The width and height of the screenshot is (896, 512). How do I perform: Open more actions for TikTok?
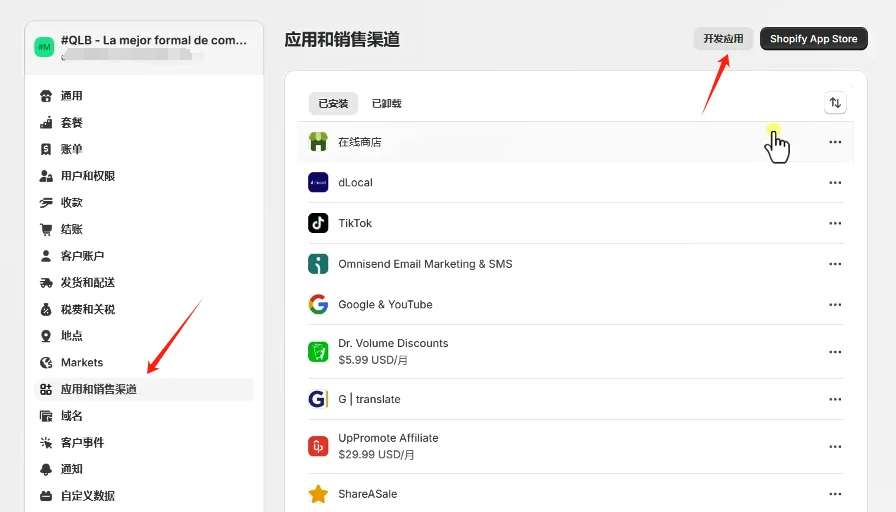pos(835,223)
